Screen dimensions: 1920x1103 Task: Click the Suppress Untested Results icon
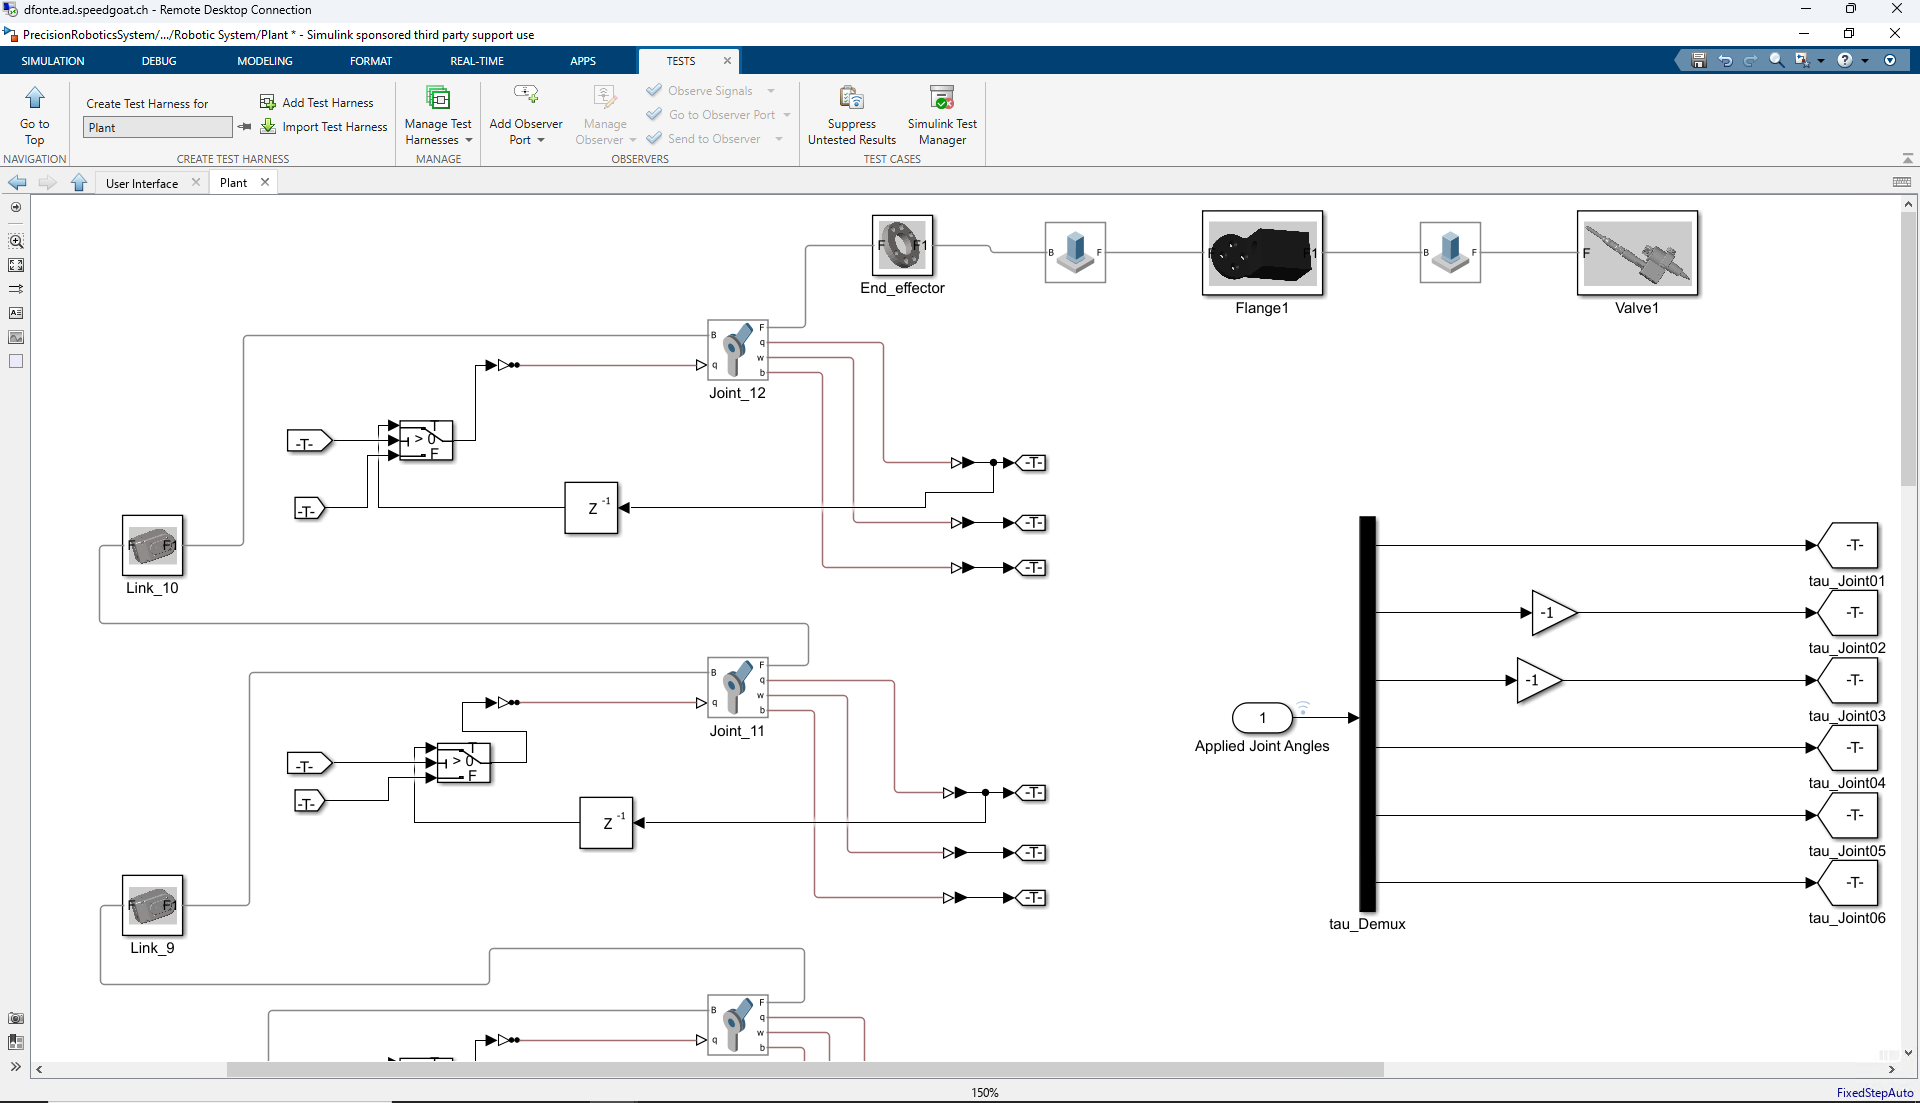coord(851,97)
